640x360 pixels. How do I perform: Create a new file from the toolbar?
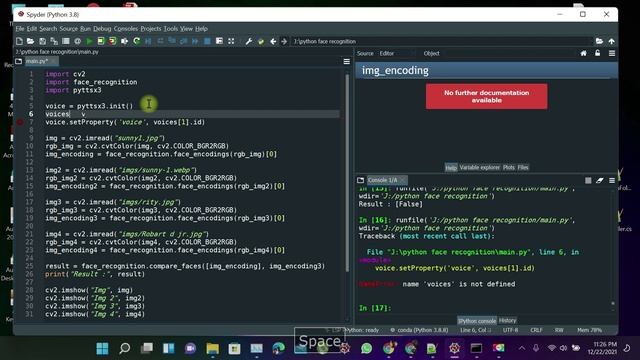[19, 41]
